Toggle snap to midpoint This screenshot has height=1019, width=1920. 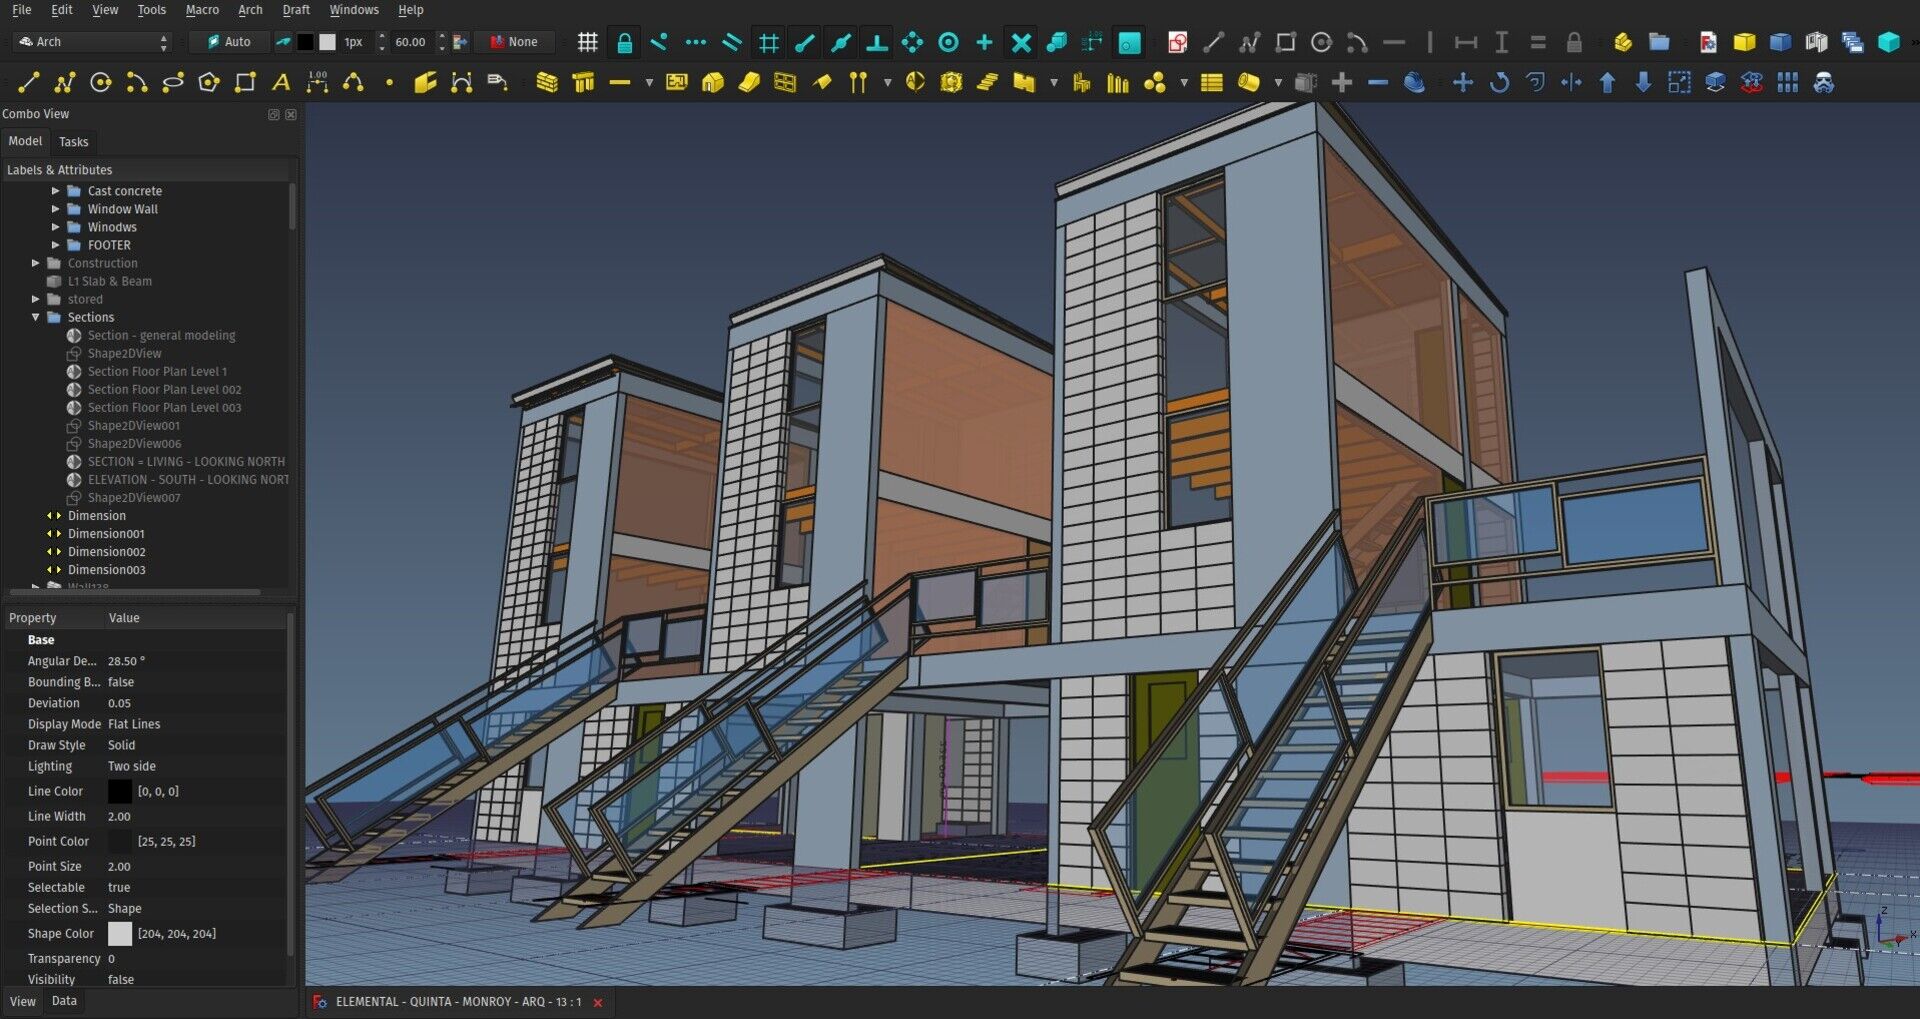click(840, 42)
